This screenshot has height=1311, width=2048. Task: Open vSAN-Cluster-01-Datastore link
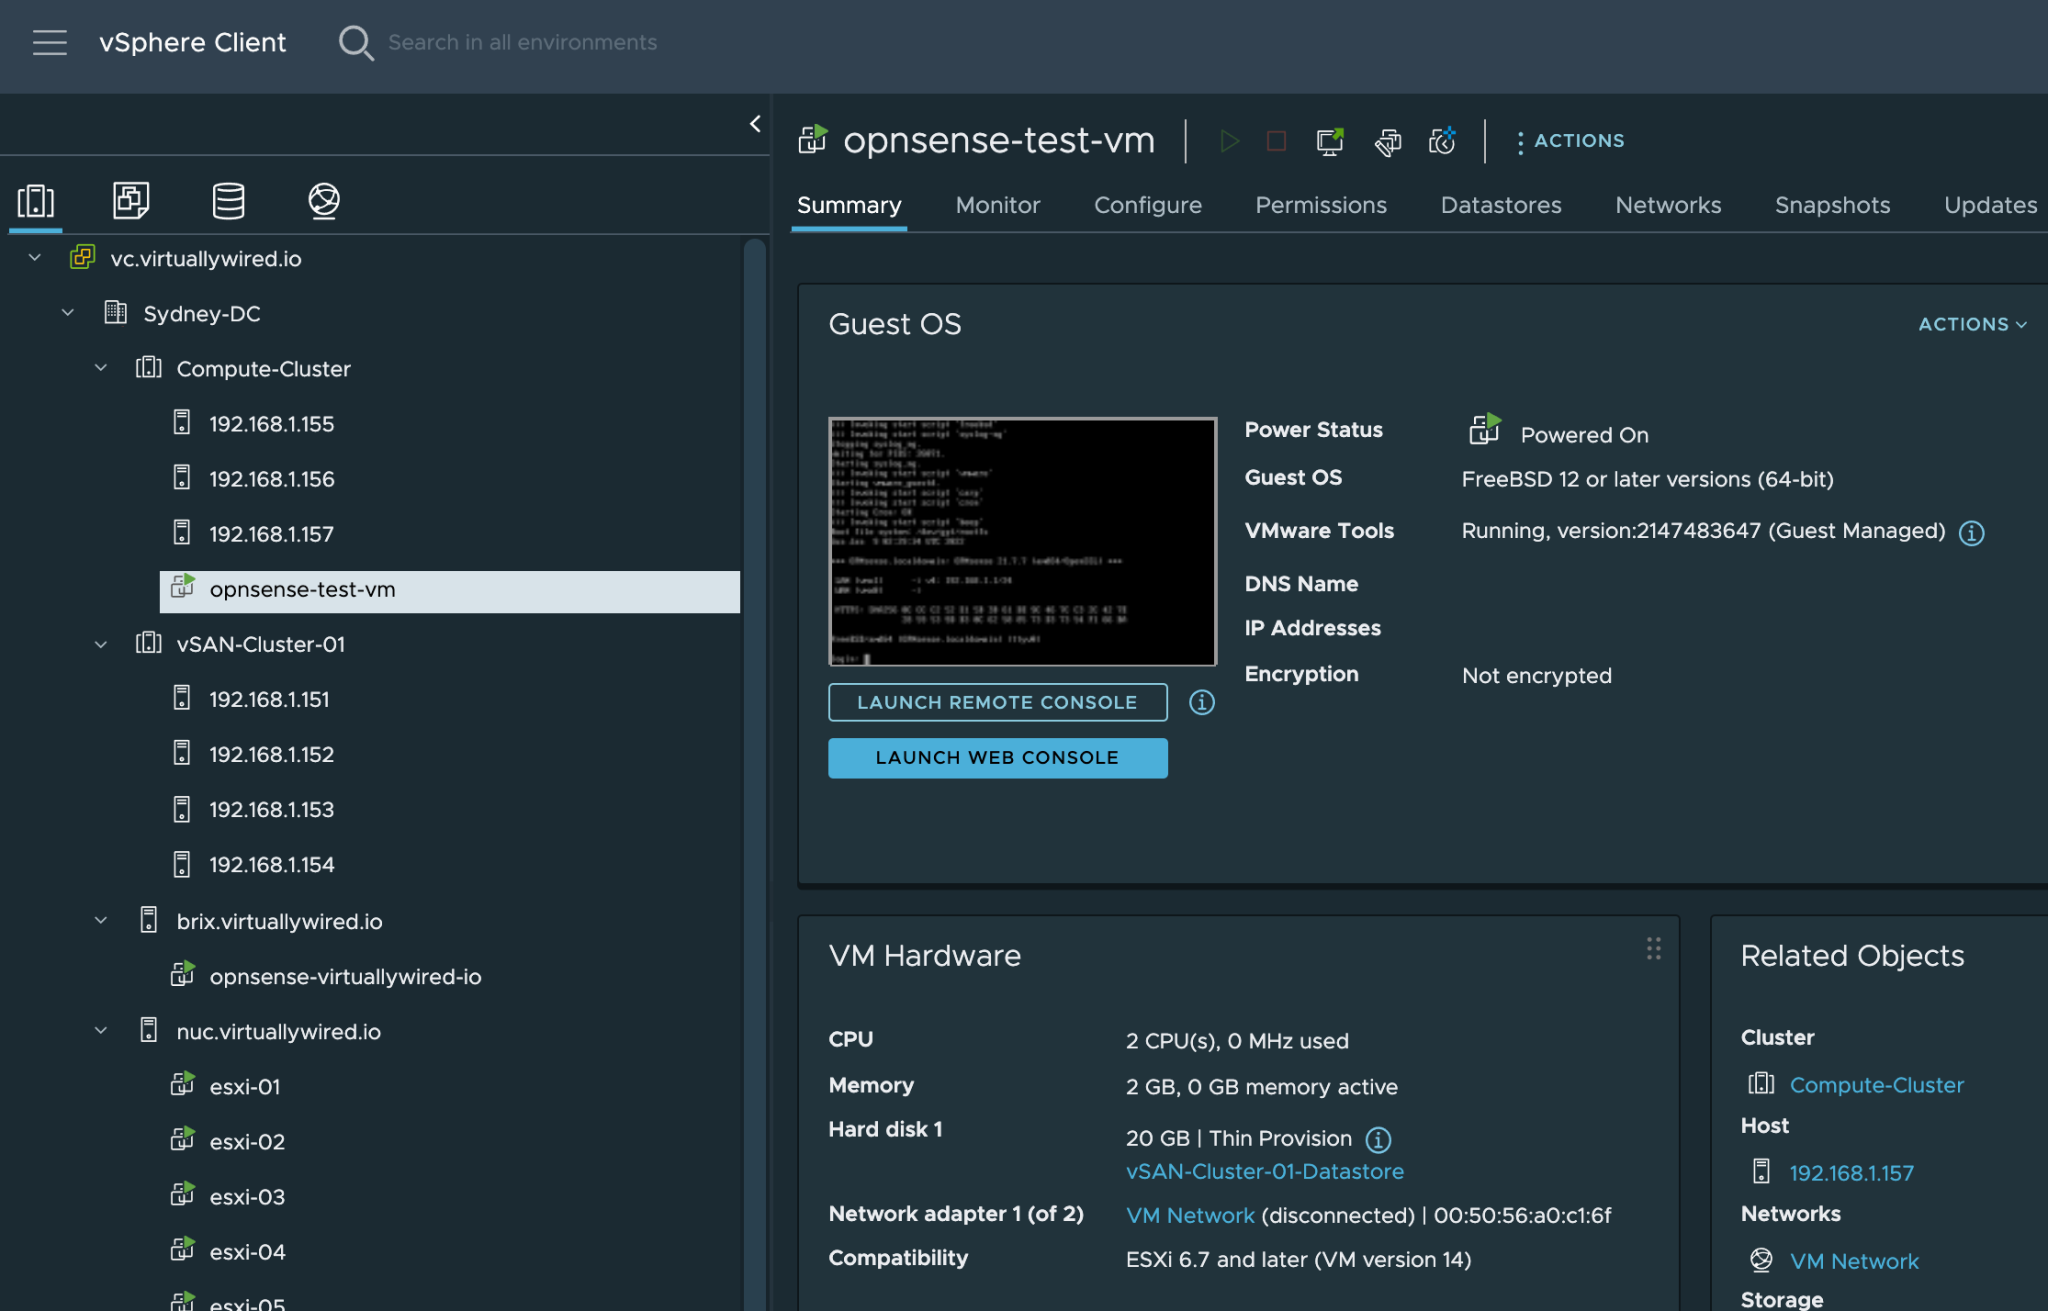pyautogui.click(x=1264, y=1172)
